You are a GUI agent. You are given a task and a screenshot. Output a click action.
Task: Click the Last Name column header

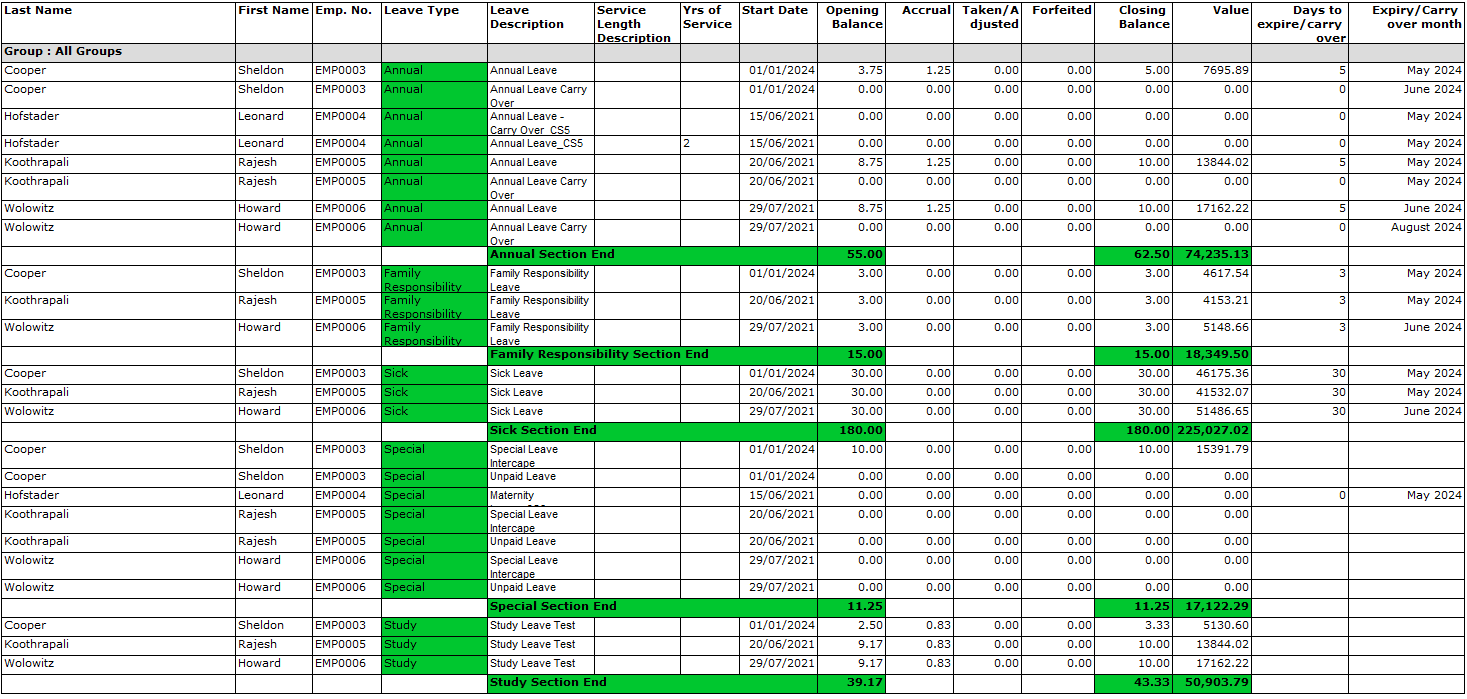coord(38,11)
